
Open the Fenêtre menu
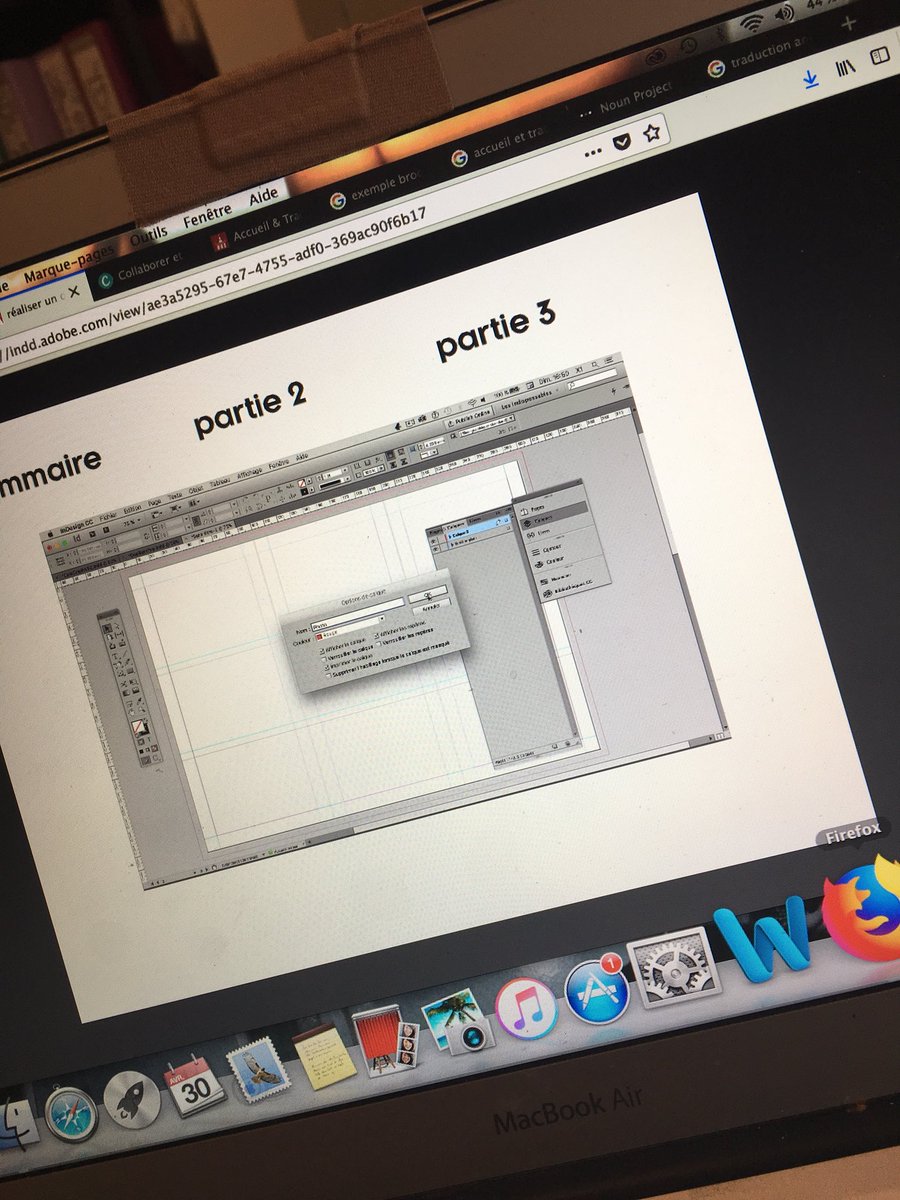pos(207,214)
